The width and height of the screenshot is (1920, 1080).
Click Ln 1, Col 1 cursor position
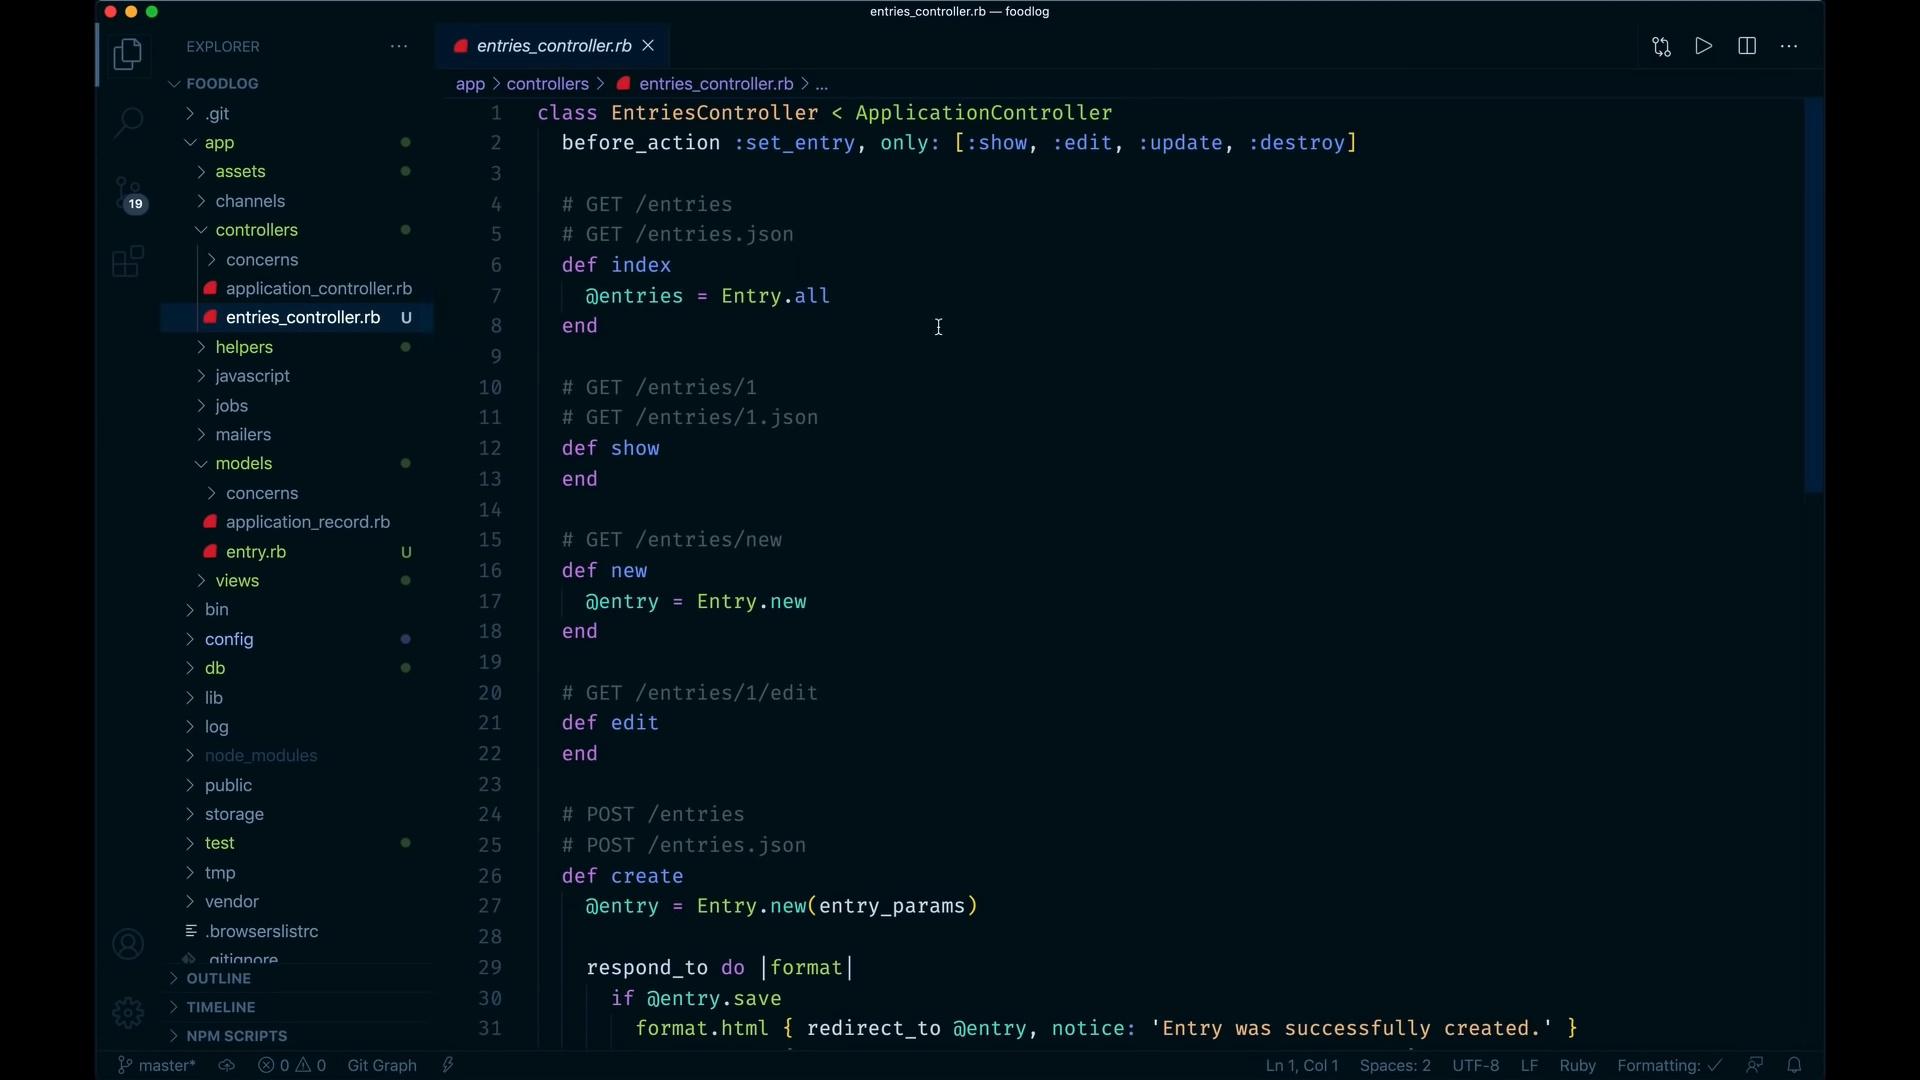[x=1302, y=1067]
